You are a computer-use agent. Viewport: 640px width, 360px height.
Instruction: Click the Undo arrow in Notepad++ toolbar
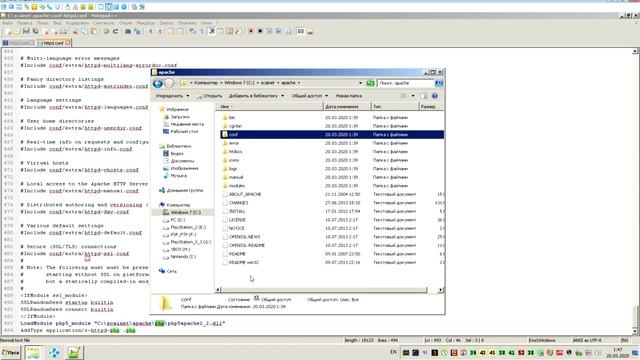106,31
